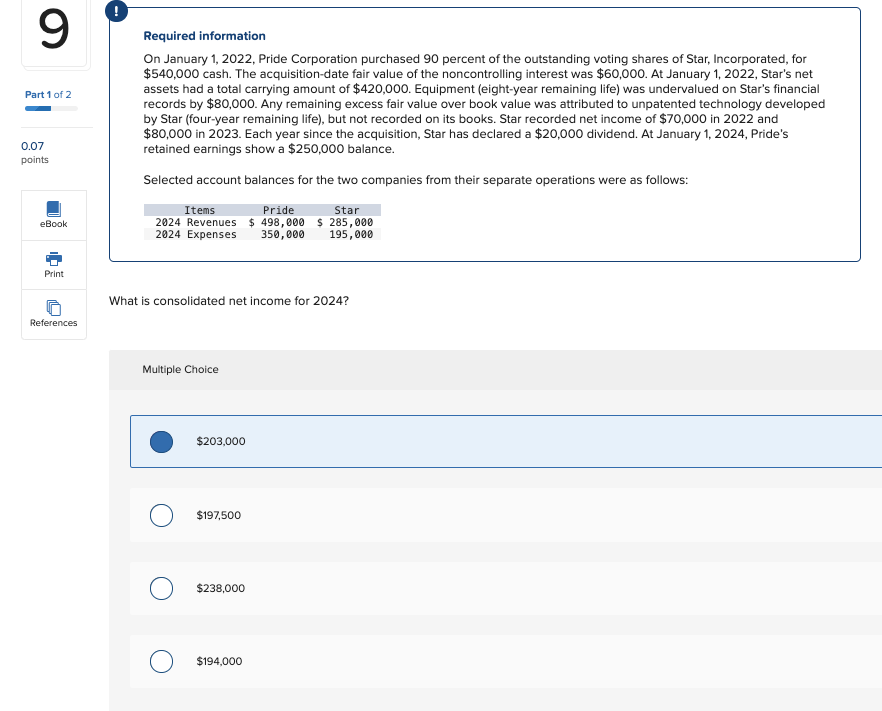Image resolution: width=882 pixels, height=711 pixels.
Task: Click the Required information heading
Action: tap(204, 35)
